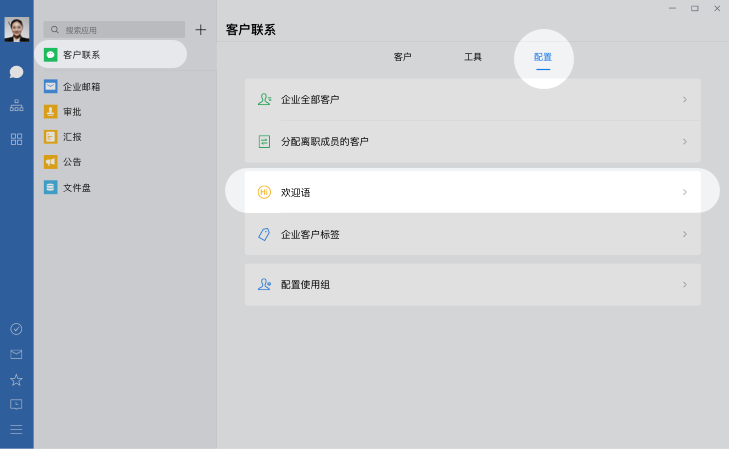
Task: Switch to the 工具 tab
Action: pyautogui.click(x=473, y=57)
